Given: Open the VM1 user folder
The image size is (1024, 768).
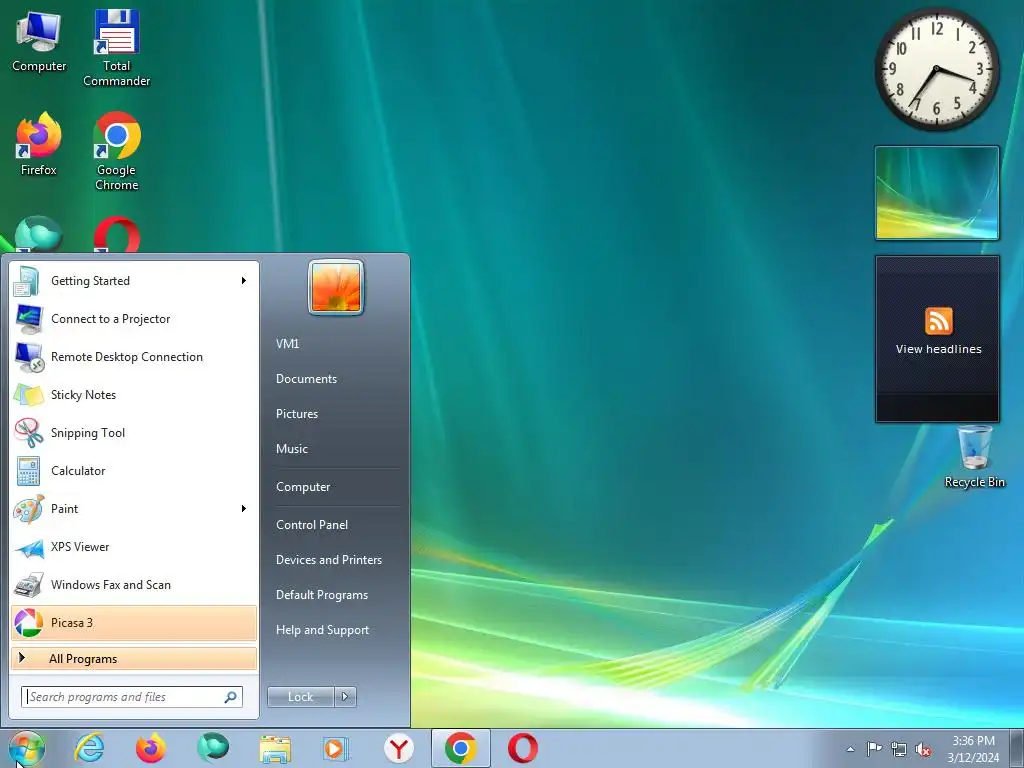Looking at the screenshot, I should (287, 344).
